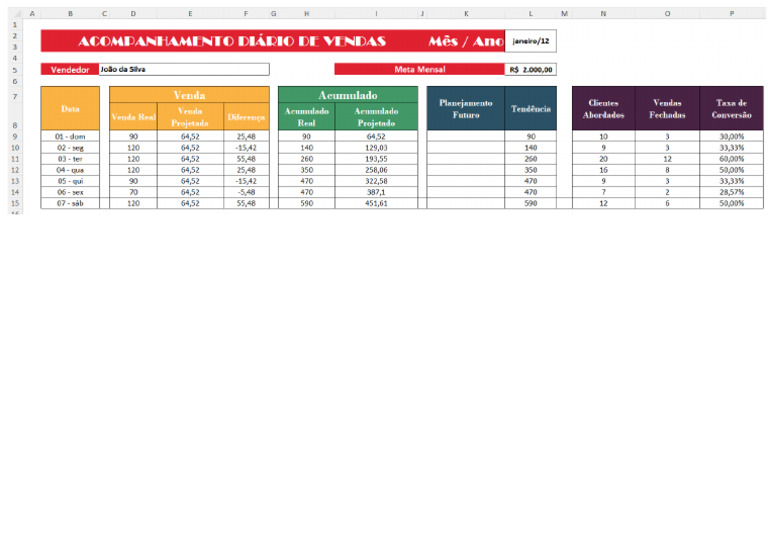Select the empty Planejamento Futuro cell for 07 - sáb

466,203
